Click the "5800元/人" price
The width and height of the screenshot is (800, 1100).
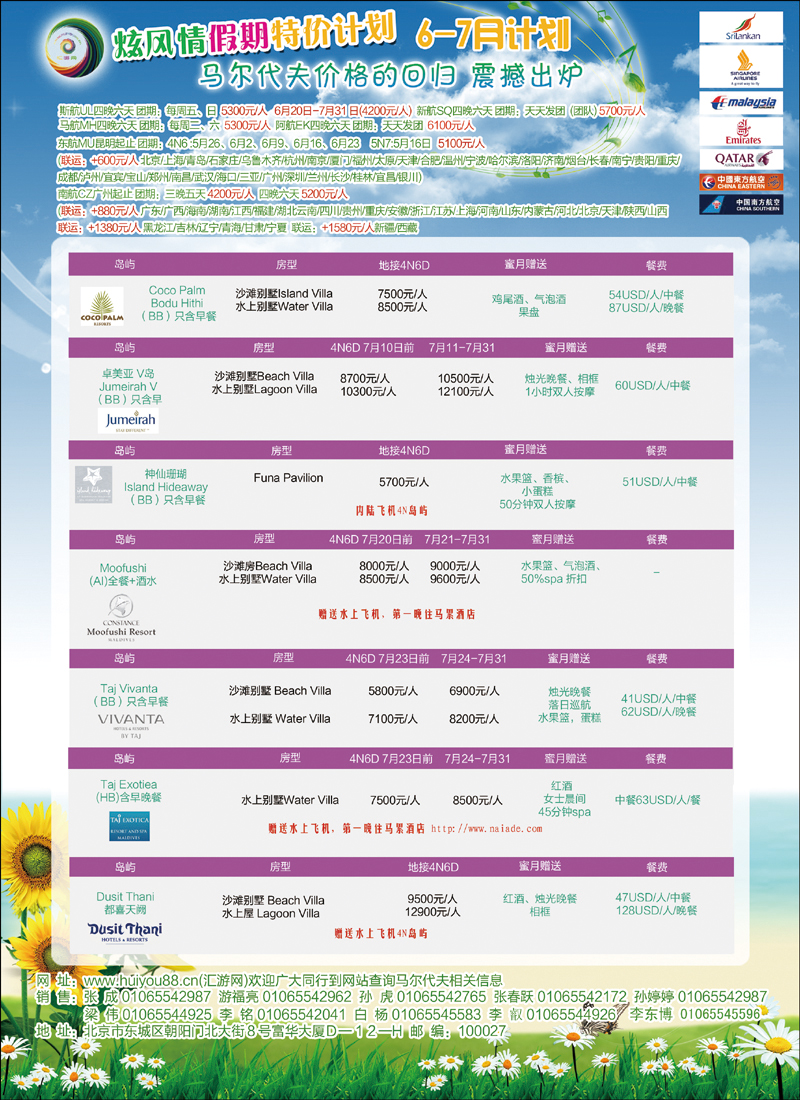coord(393,691)
